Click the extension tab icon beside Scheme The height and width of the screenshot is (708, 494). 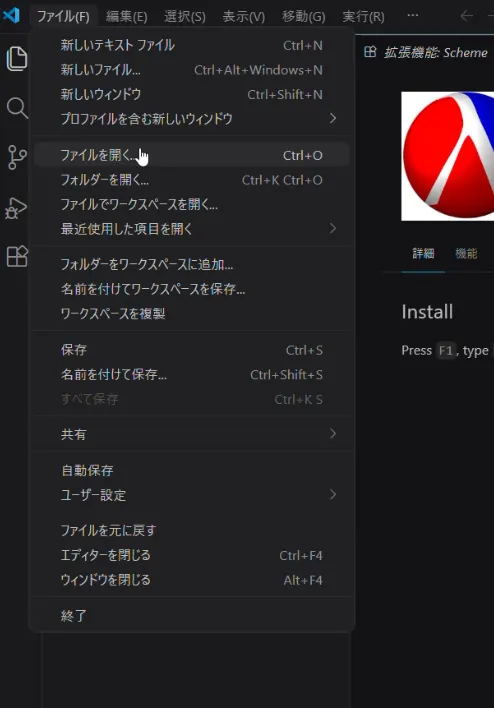point(370,52)
